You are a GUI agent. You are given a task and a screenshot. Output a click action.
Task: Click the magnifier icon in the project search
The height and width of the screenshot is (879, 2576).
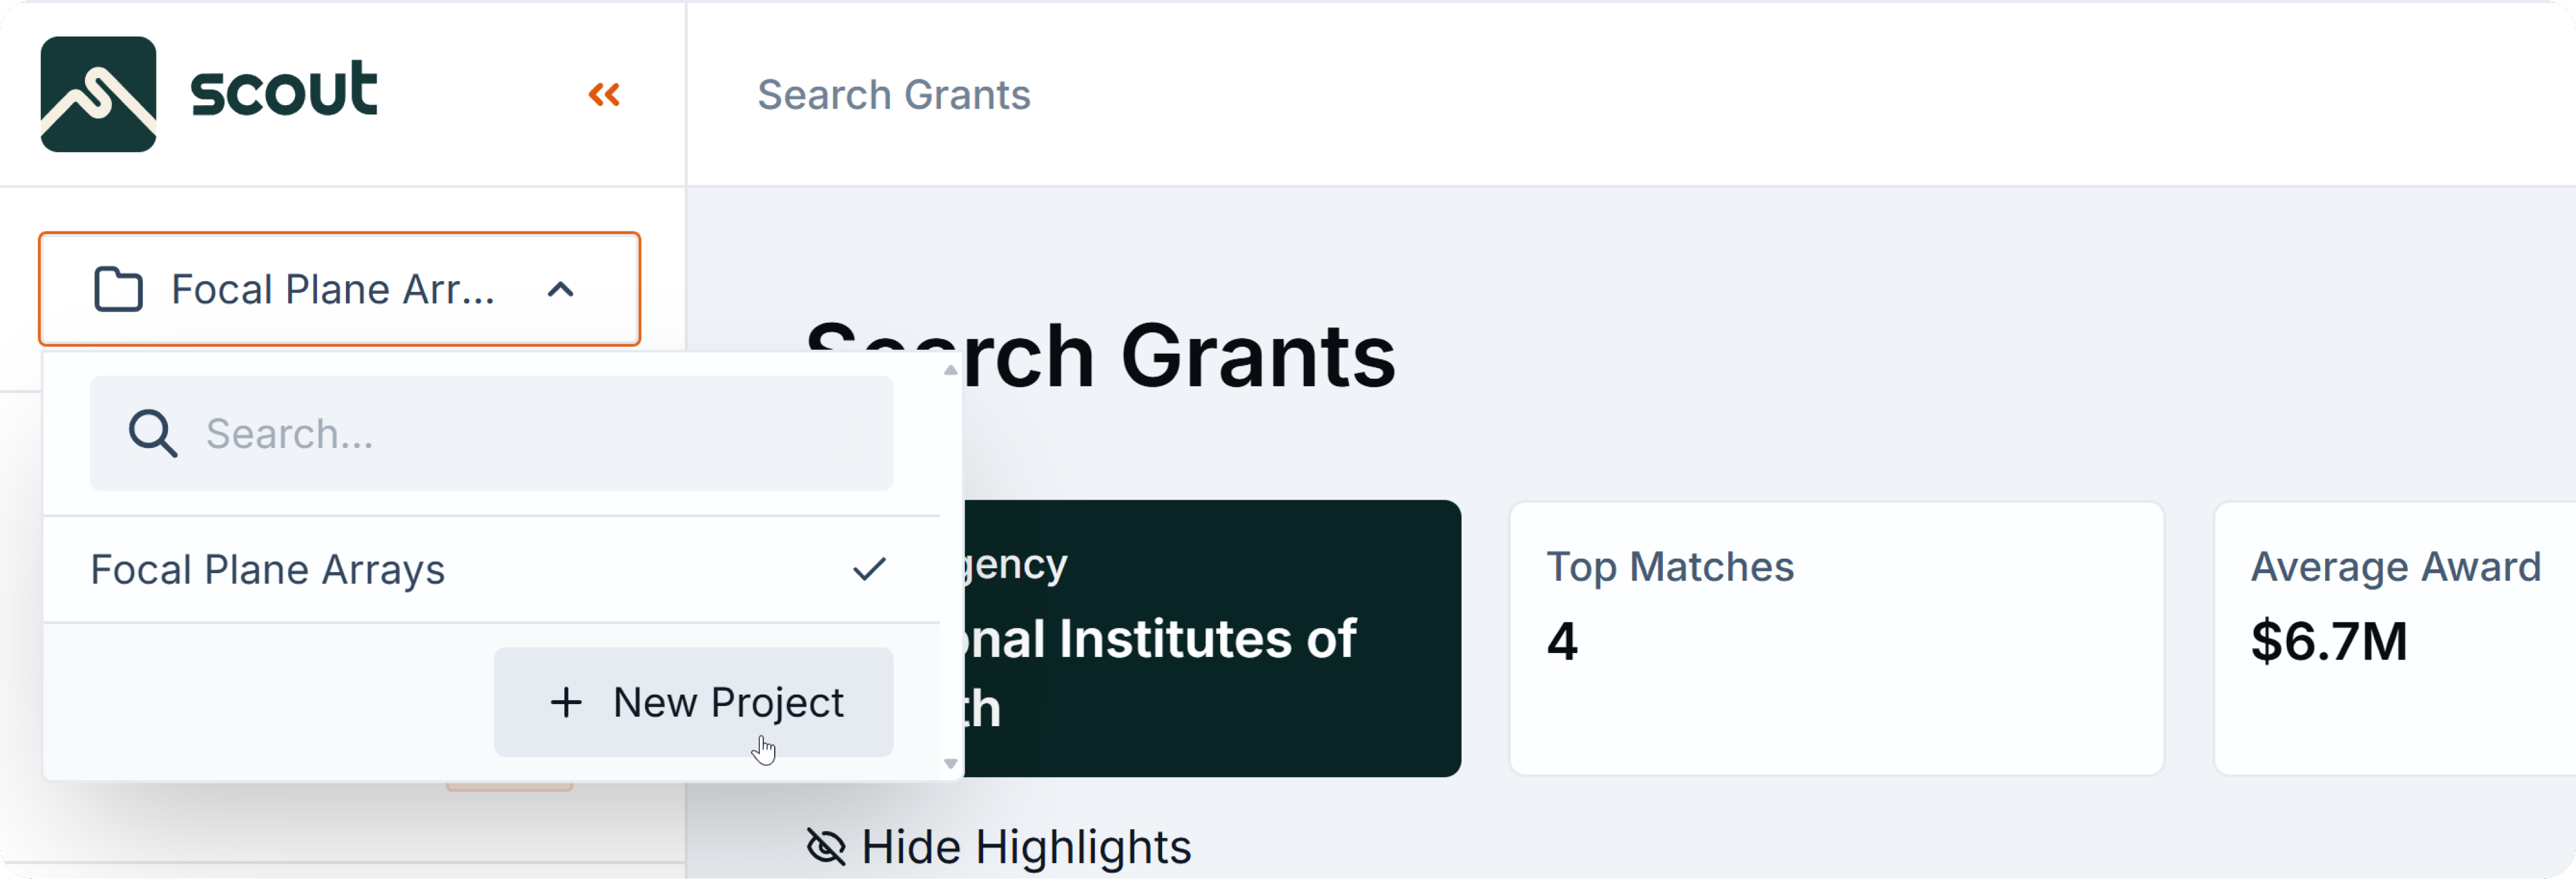152,434
